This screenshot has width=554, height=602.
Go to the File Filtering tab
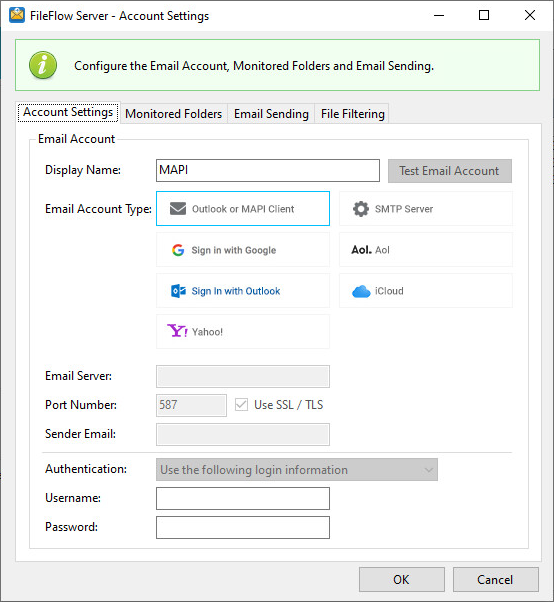tap(352, 114)
